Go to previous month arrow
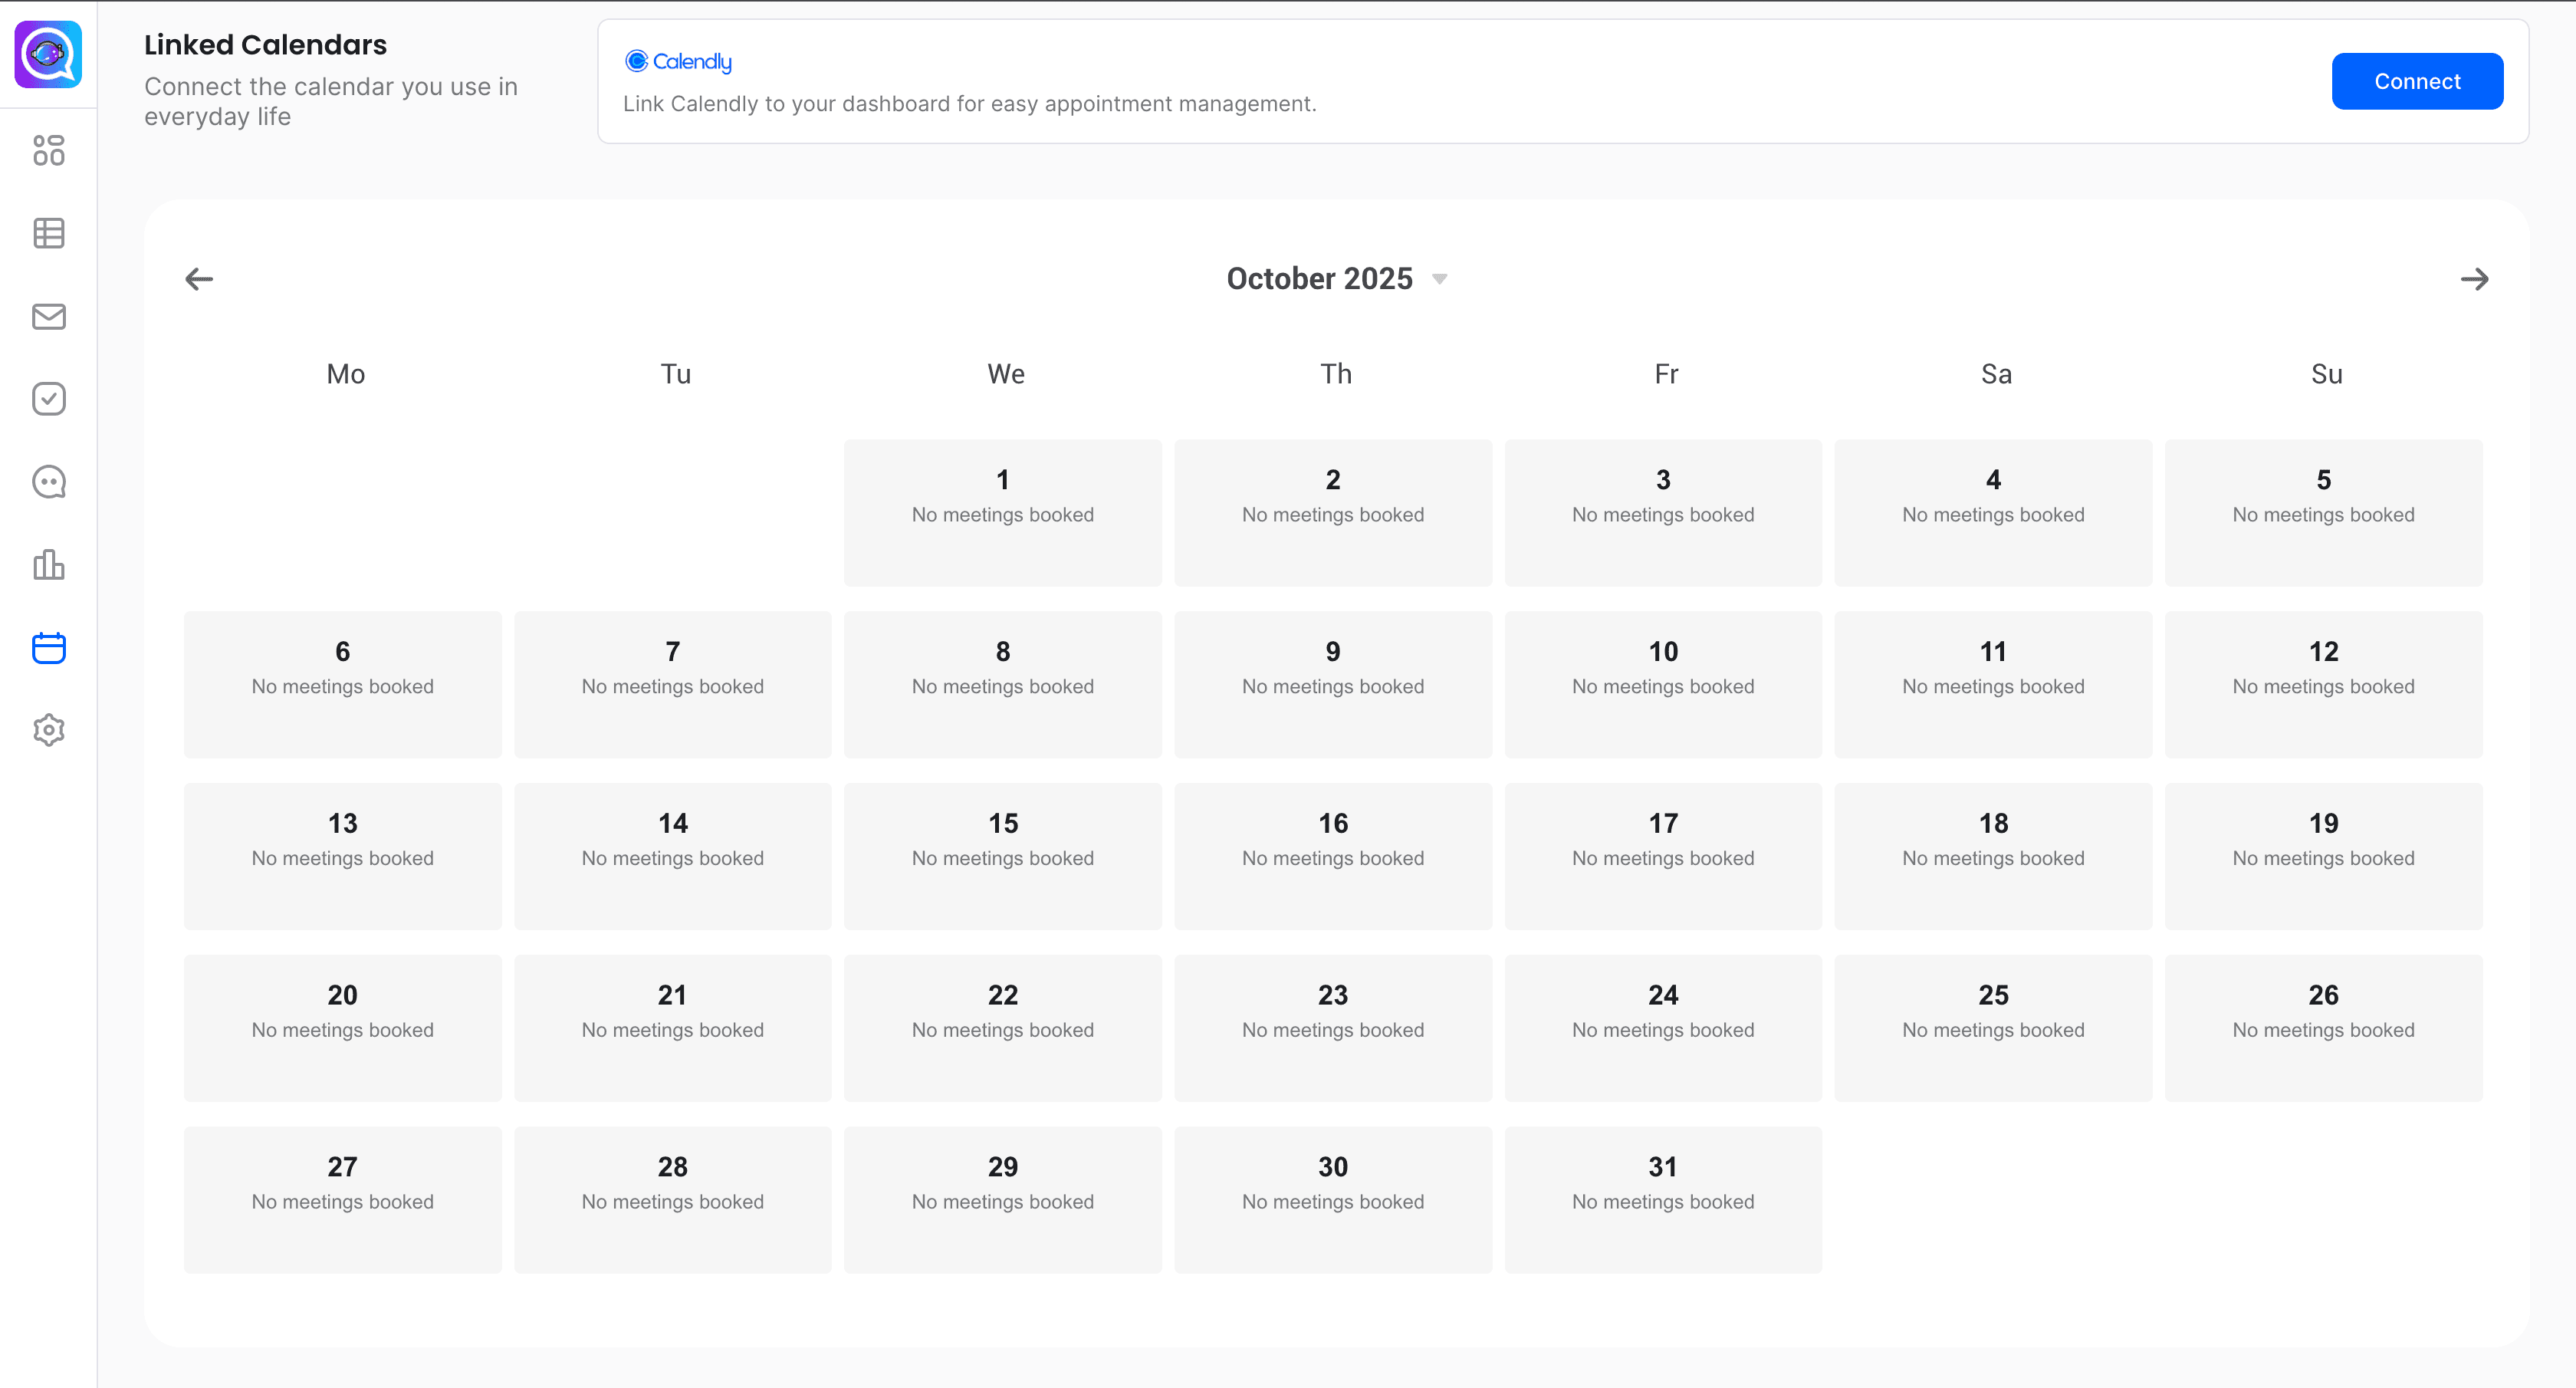This screenshot has height=1388, width=2576. click(x=199, y=279)
